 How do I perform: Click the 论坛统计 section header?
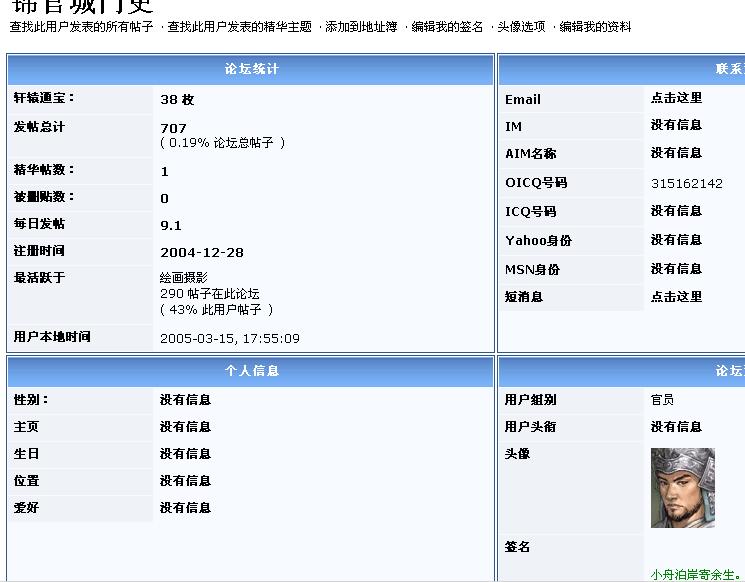coord(251,70)
